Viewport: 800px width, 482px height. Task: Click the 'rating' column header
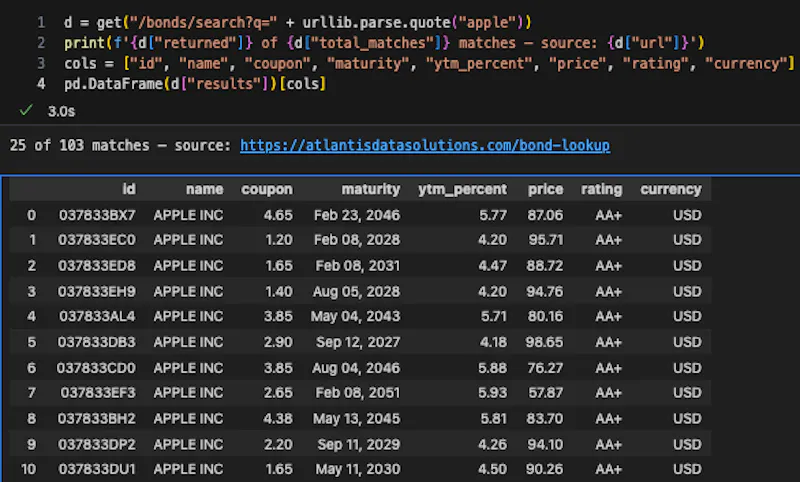click(x=602, y=189)
